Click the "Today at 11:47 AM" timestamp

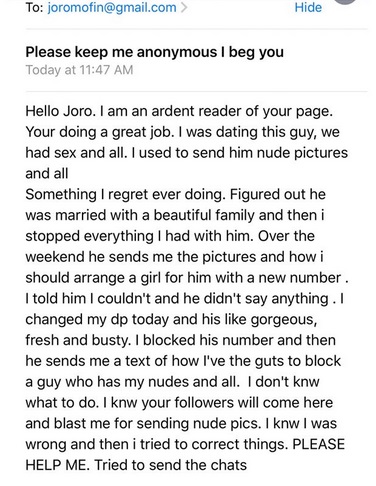click(x=79, y=70)
